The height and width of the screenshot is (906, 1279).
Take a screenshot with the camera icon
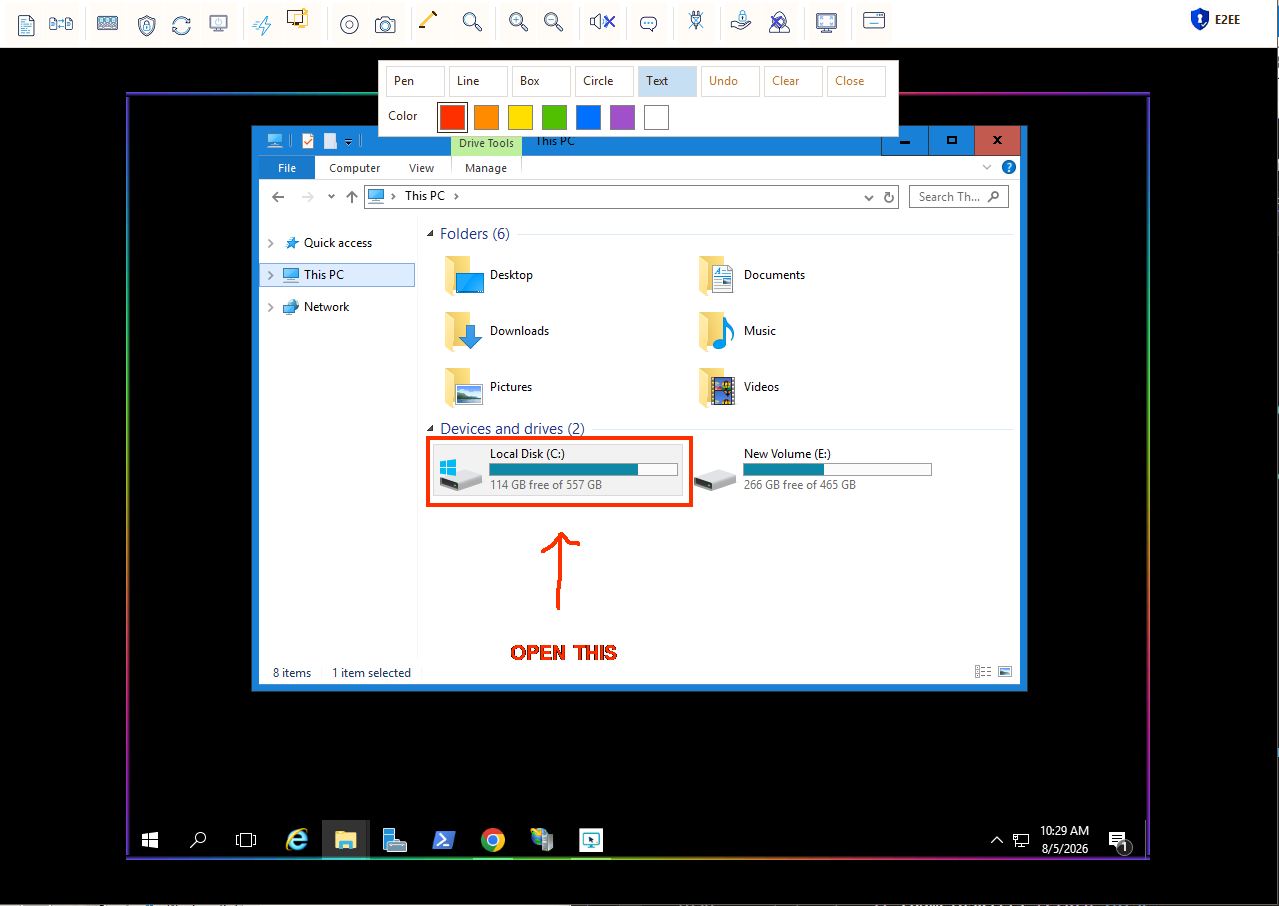pyautogui.click(x=384, y=24)
